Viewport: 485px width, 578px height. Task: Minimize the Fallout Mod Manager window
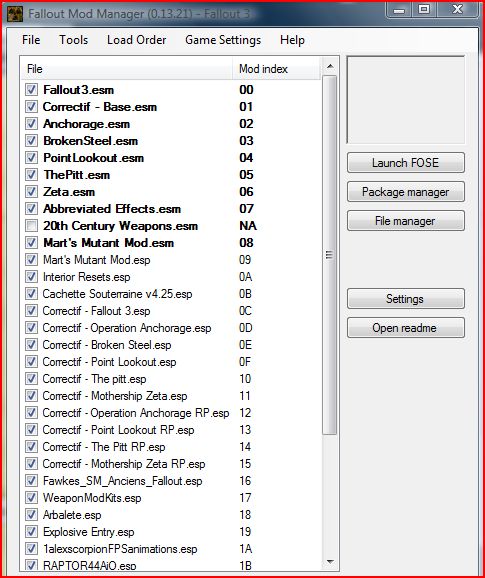pyautogui.click(x=398, y=10)
